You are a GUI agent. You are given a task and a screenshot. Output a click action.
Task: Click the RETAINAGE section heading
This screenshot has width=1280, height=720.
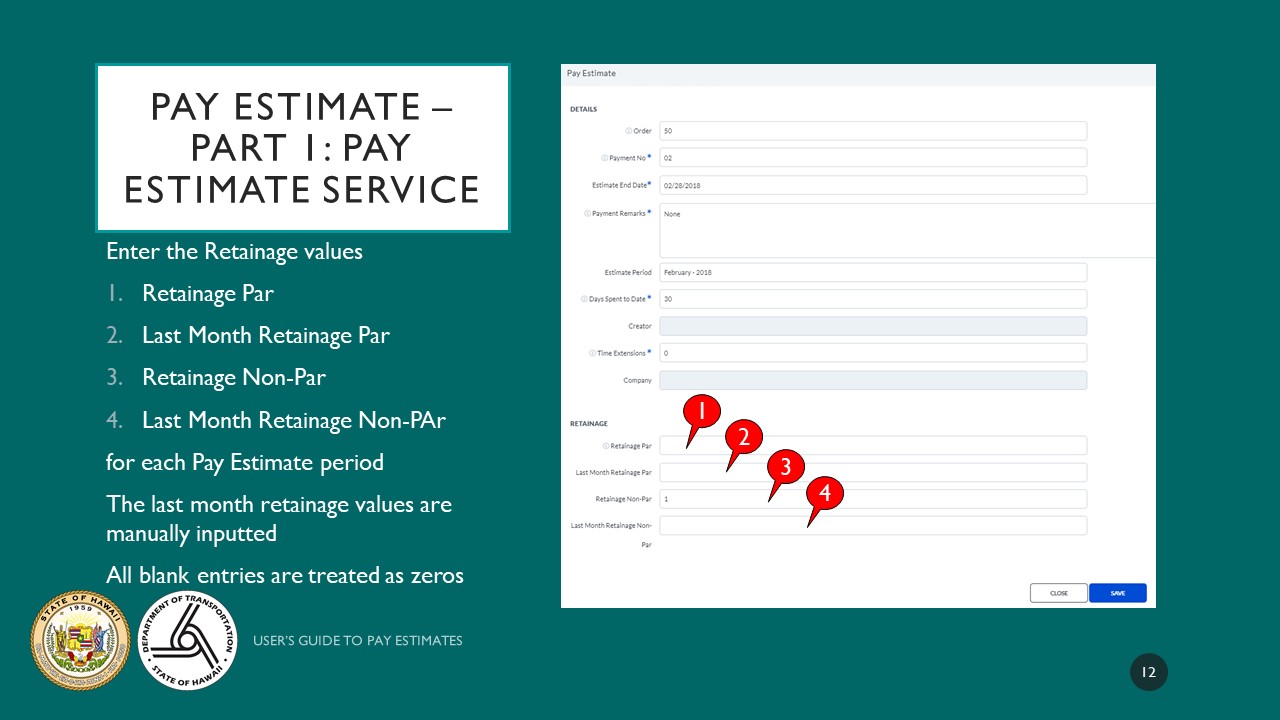tap(588, 424)
